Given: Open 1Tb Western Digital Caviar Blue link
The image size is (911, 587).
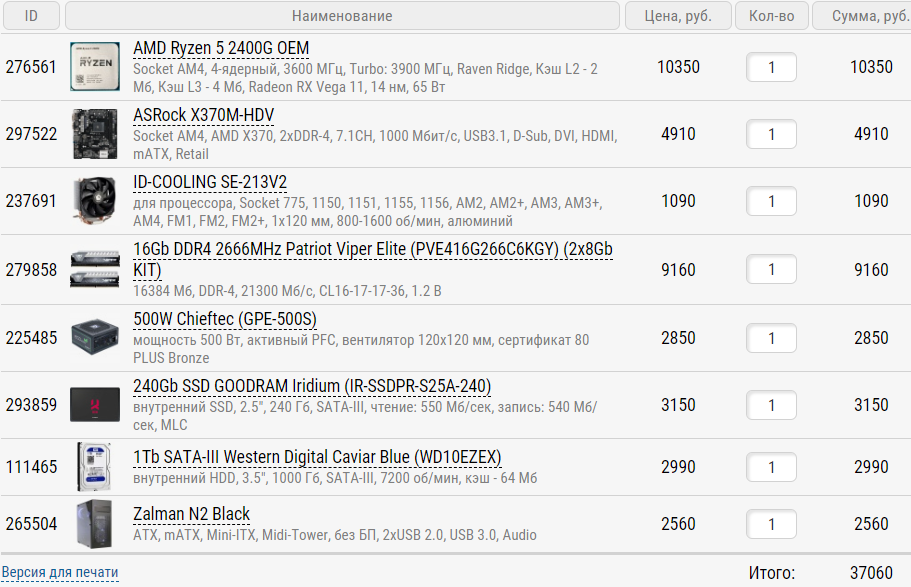Looking at the screenshot, I should (317, 457).
